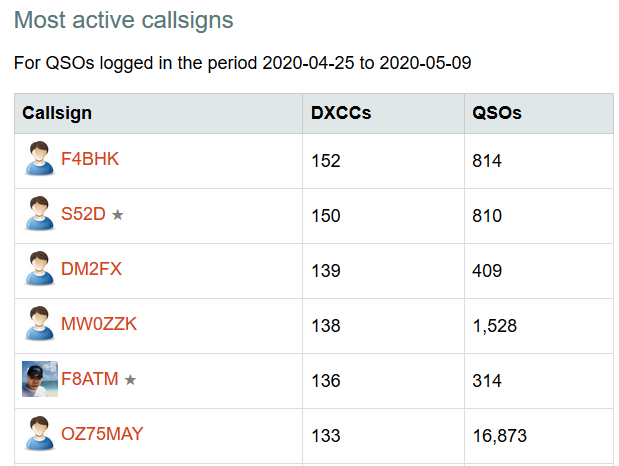This screenshot has height=466, width=619.
Task: Click the avatar icon beside DM2FX
Action: tap(39, 269)
